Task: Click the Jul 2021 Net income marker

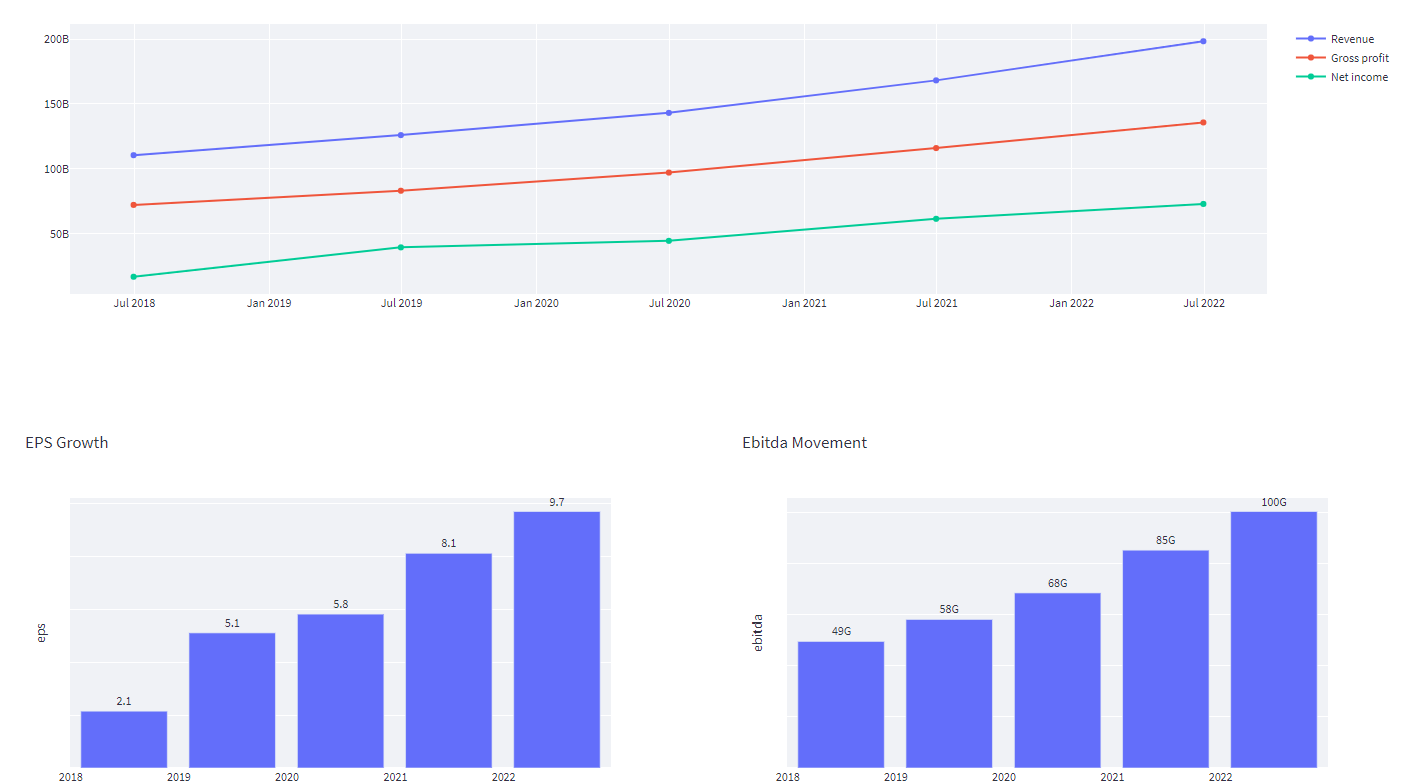Action: point(936,217)
